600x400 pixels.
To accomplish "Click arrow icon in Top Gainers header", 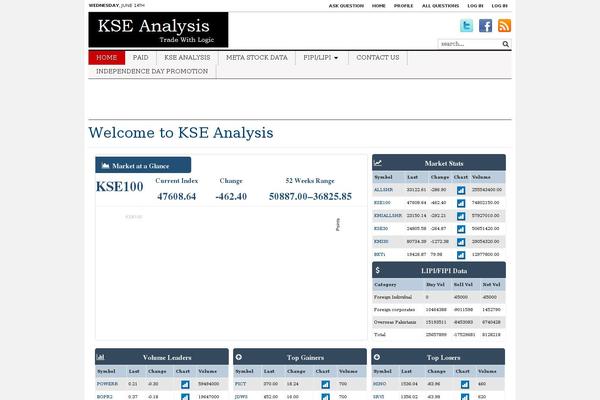I will [x=239, y=357].
